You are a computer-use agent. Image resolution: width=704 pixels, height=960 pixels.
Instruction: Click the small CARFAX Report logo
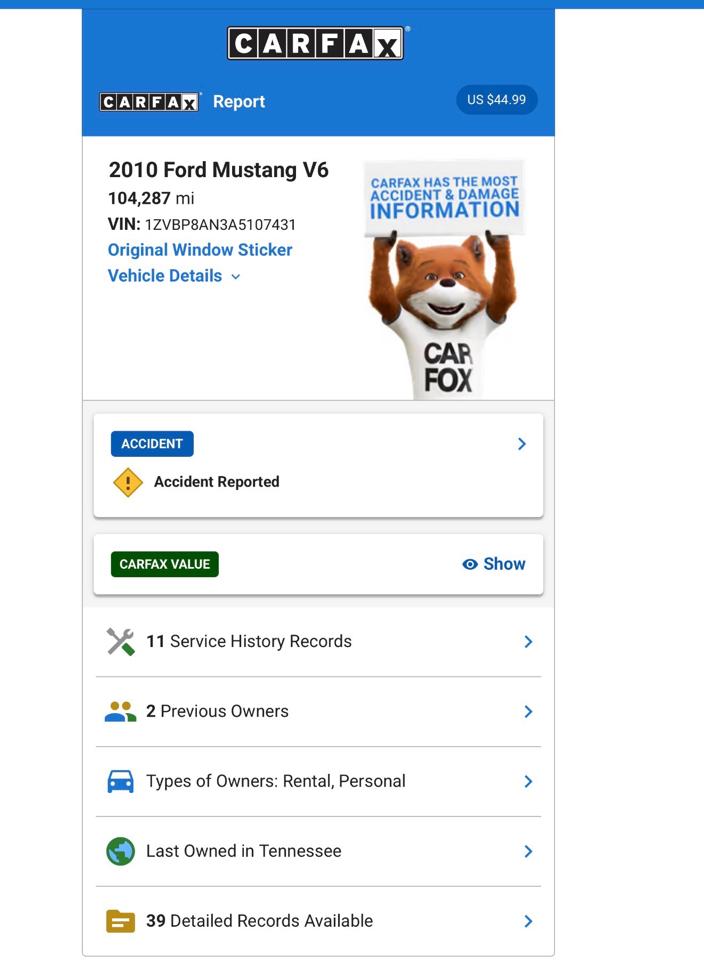coord(150,102)
